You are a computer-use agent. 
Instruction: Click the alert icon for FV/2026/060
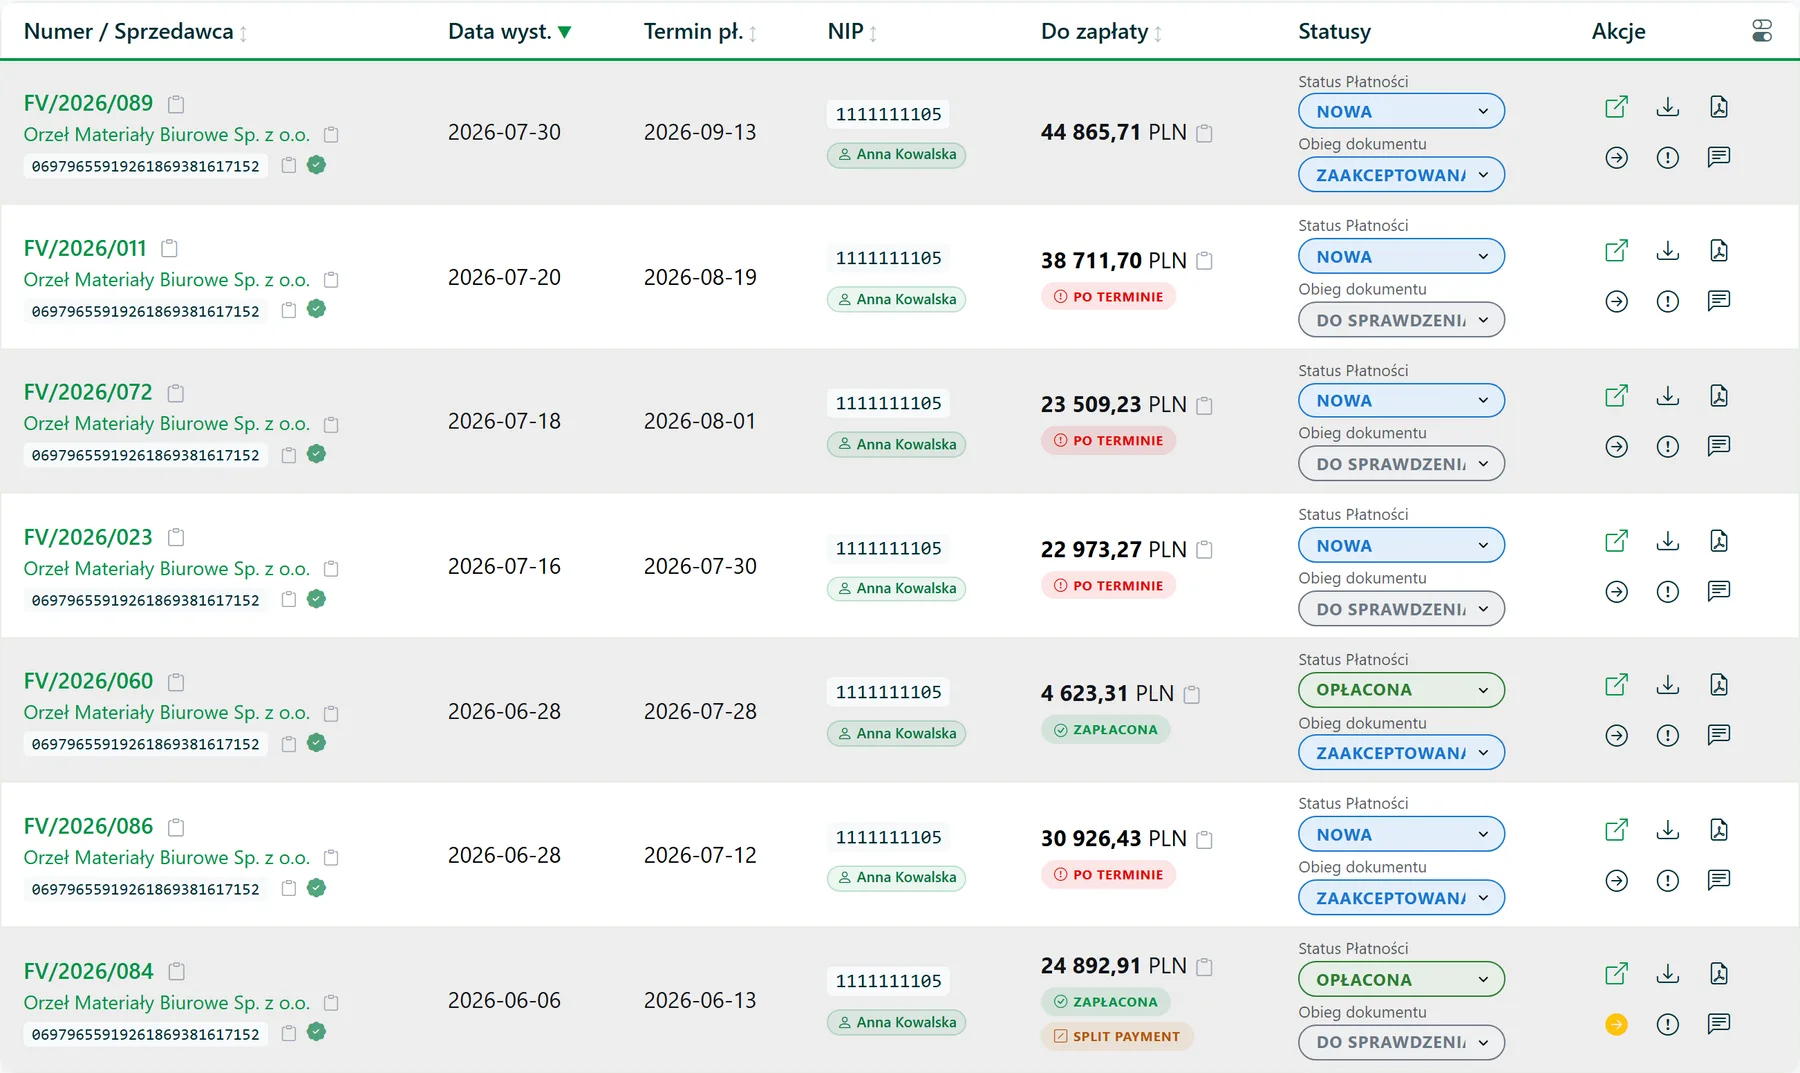(1667, 736)
